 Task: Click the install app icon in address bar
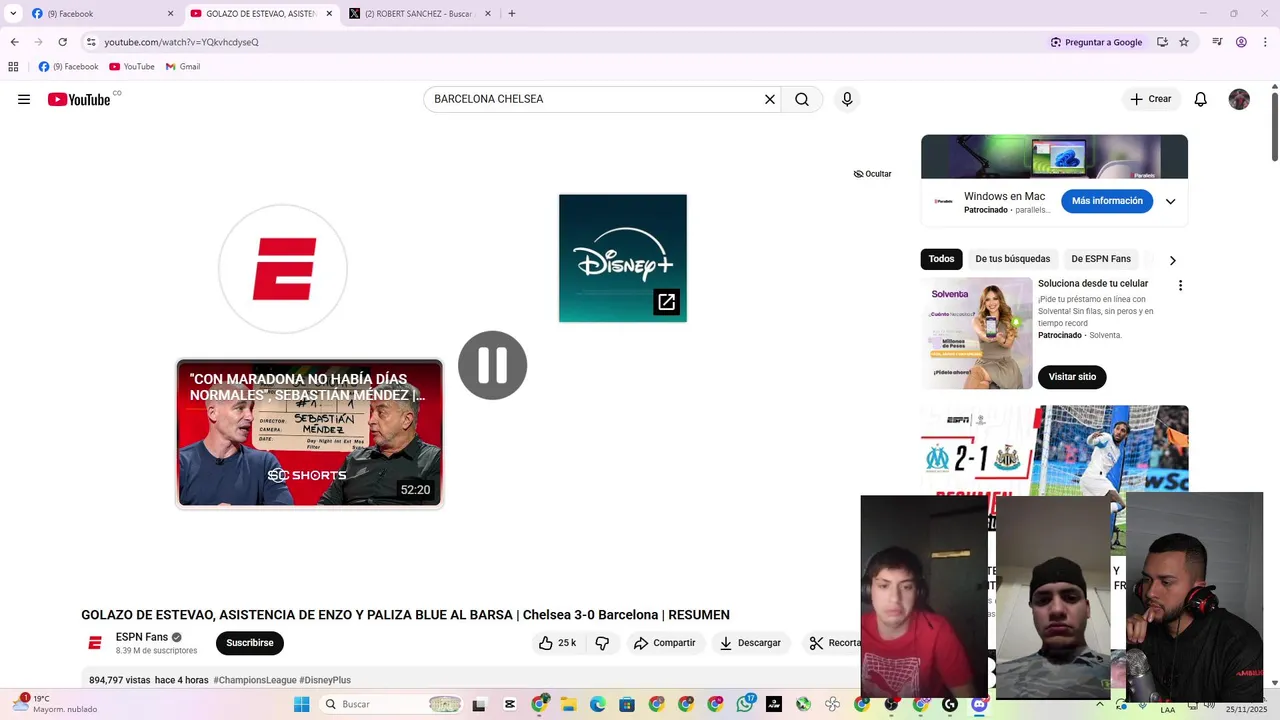click(x=1162, y=42)
